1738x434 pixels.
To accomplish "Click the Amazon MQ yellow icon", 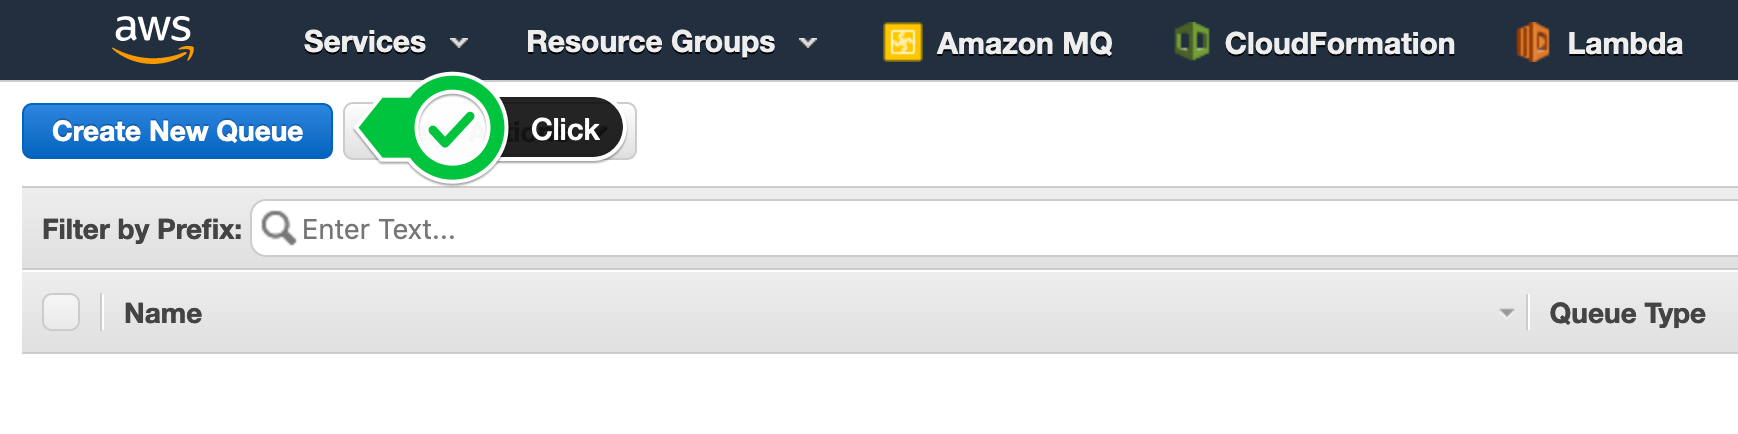I will tap(902, 42).
